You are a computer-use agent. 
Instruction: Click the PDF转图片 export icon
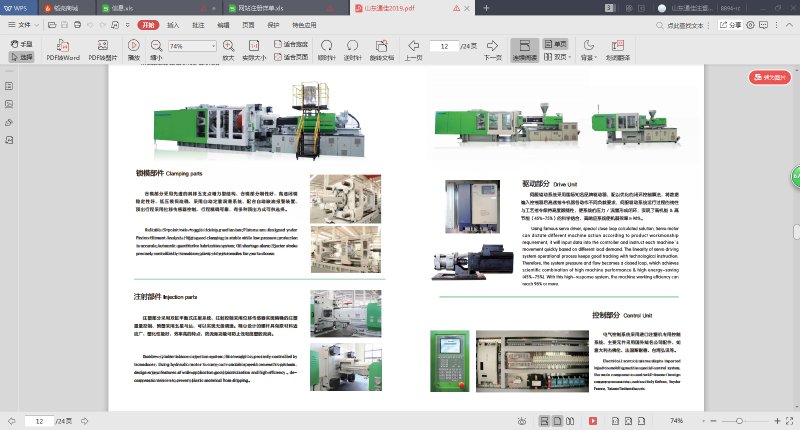(x=102, y=46)
